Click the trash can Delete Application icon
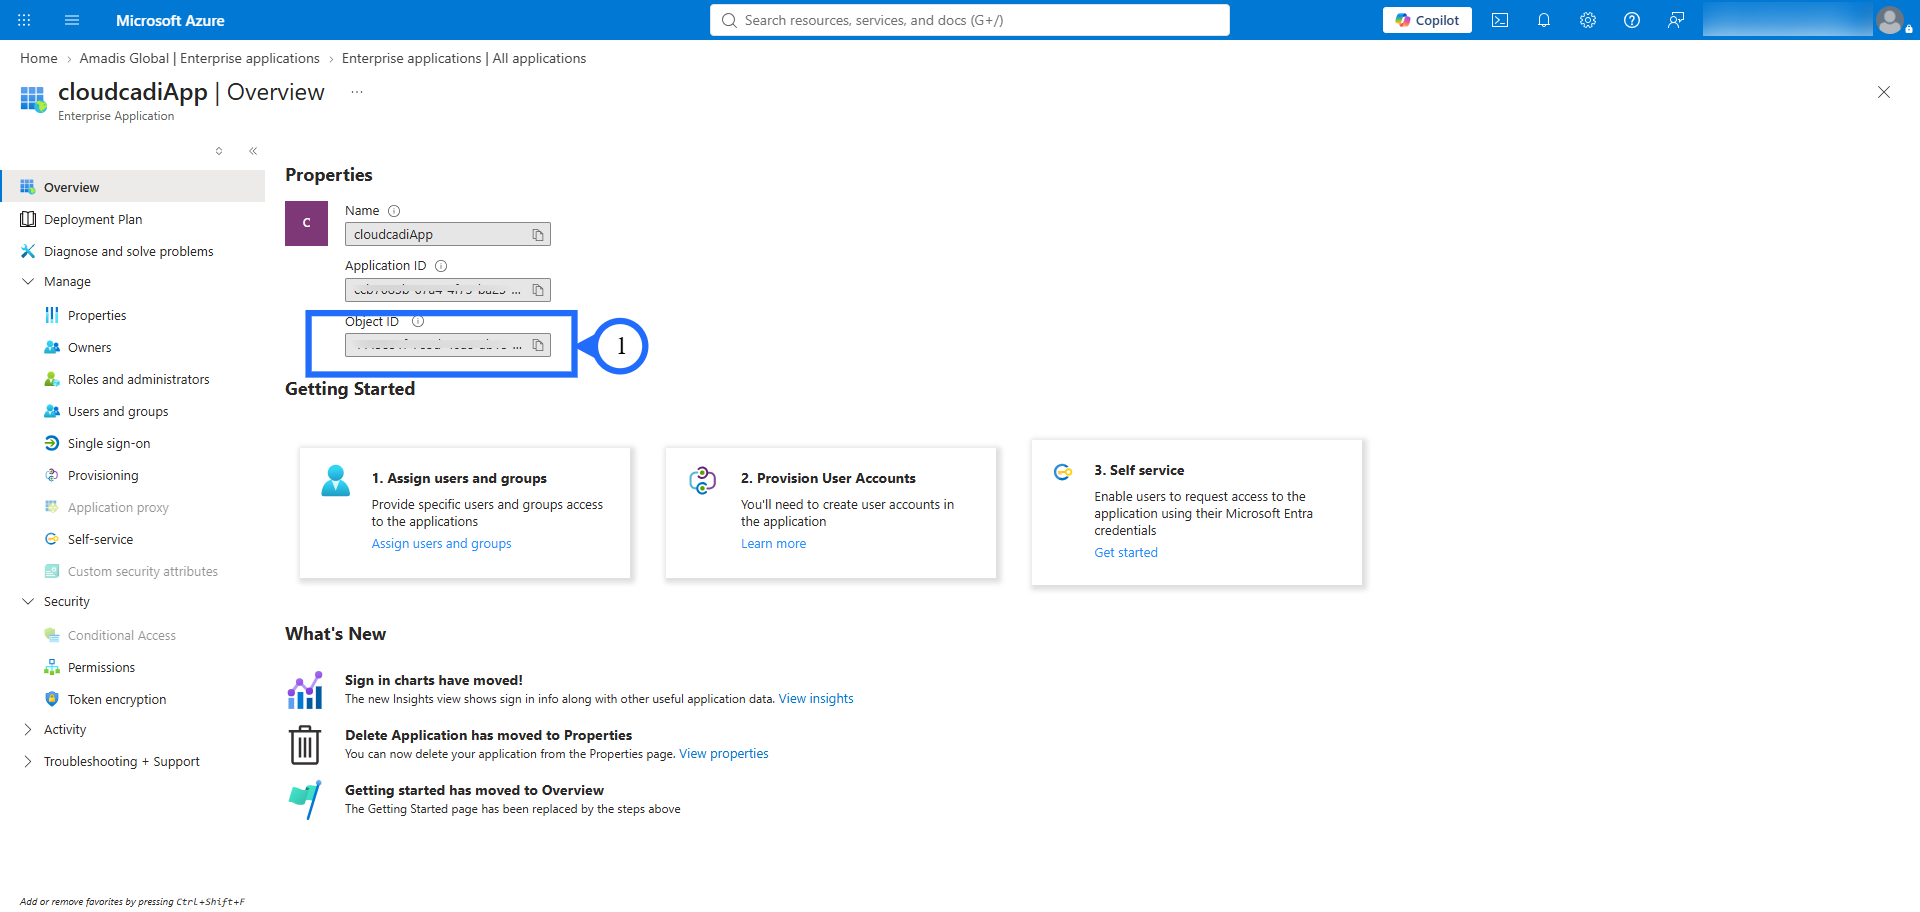Viewport: 1920px width, 912px height. click(x=305, y=745)
